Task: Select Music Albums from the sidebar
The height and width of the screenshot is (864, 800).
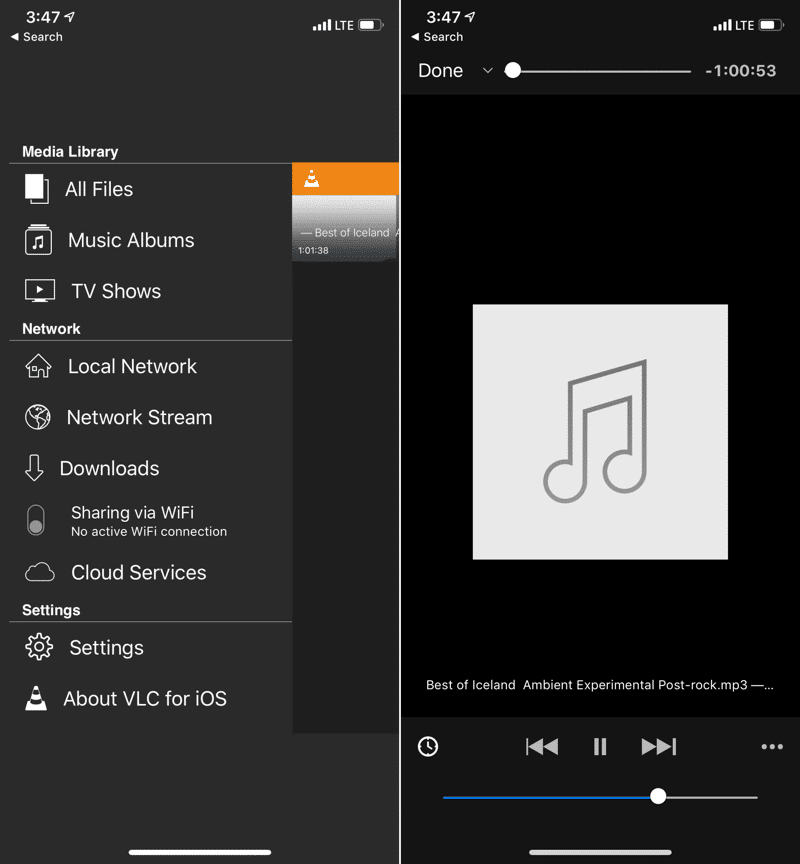Action: coord(130,240)
